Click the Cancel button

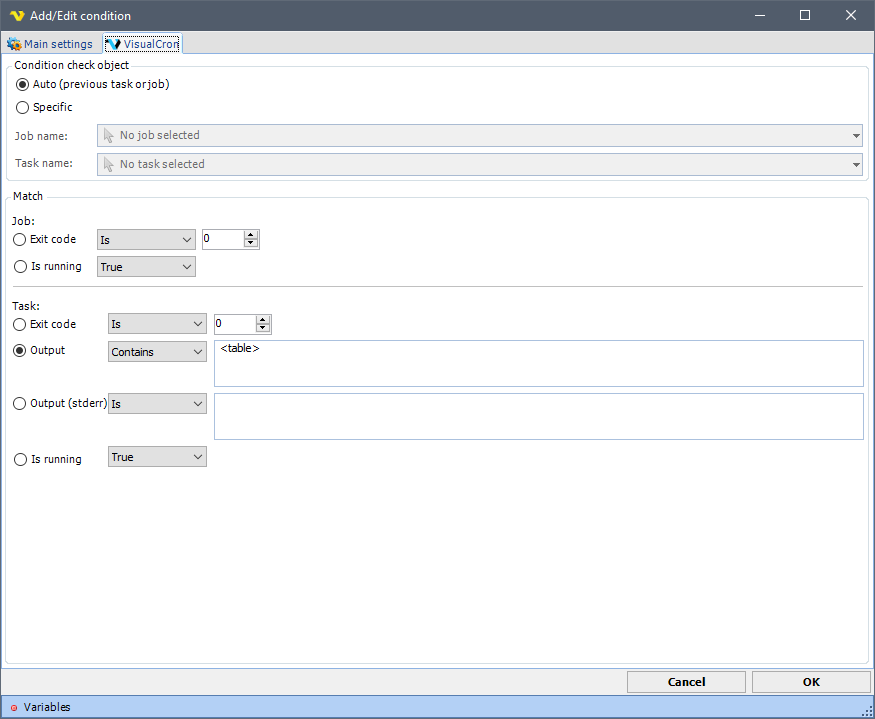pos(686,682)
